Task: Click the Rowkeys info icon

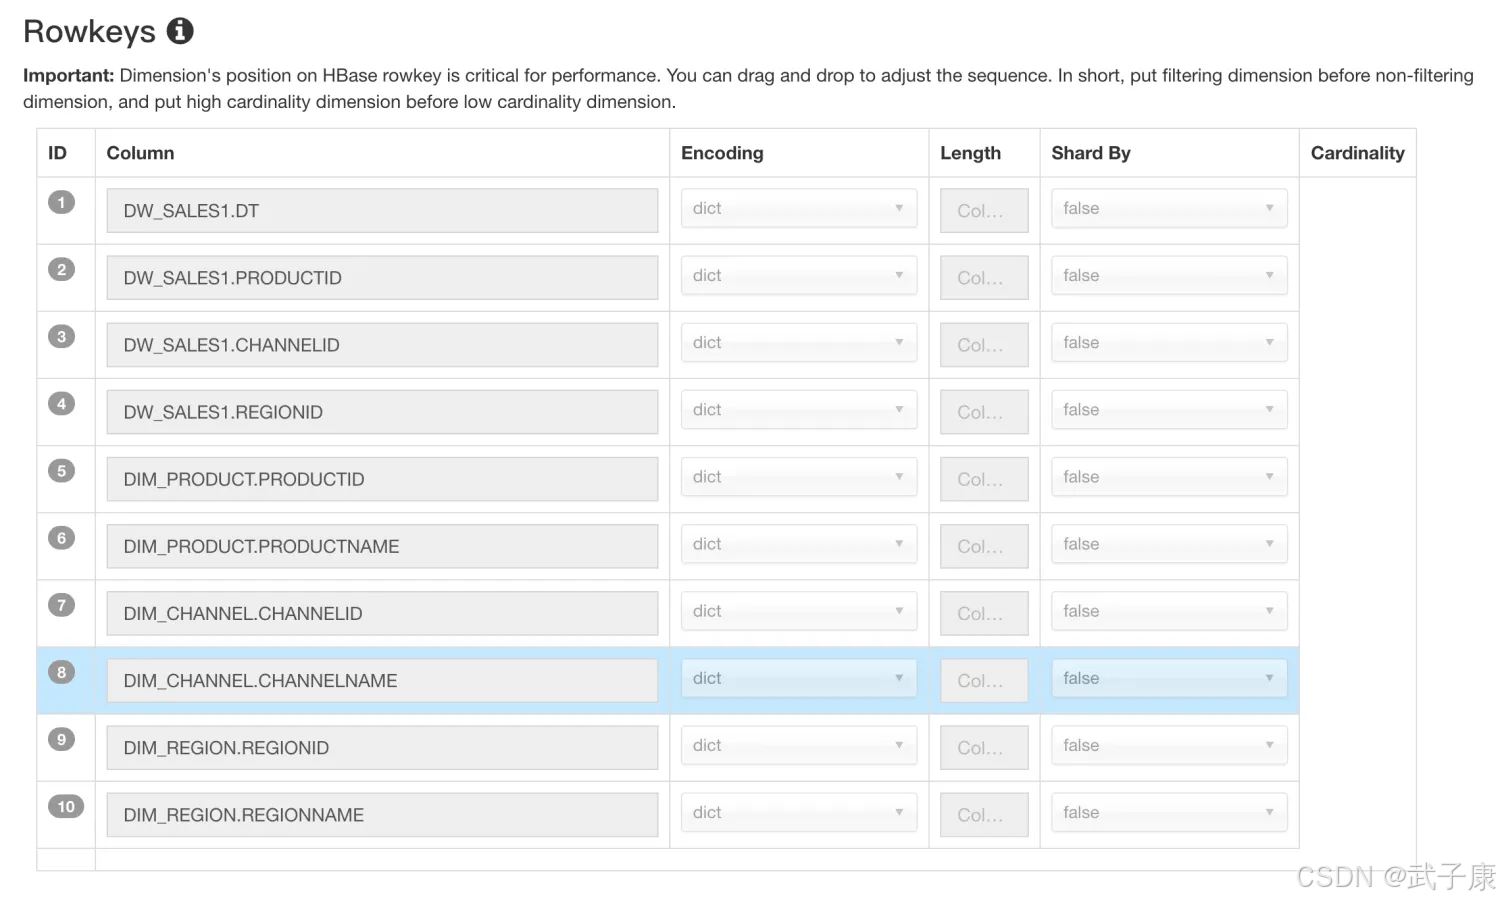Action: [180, 31]
